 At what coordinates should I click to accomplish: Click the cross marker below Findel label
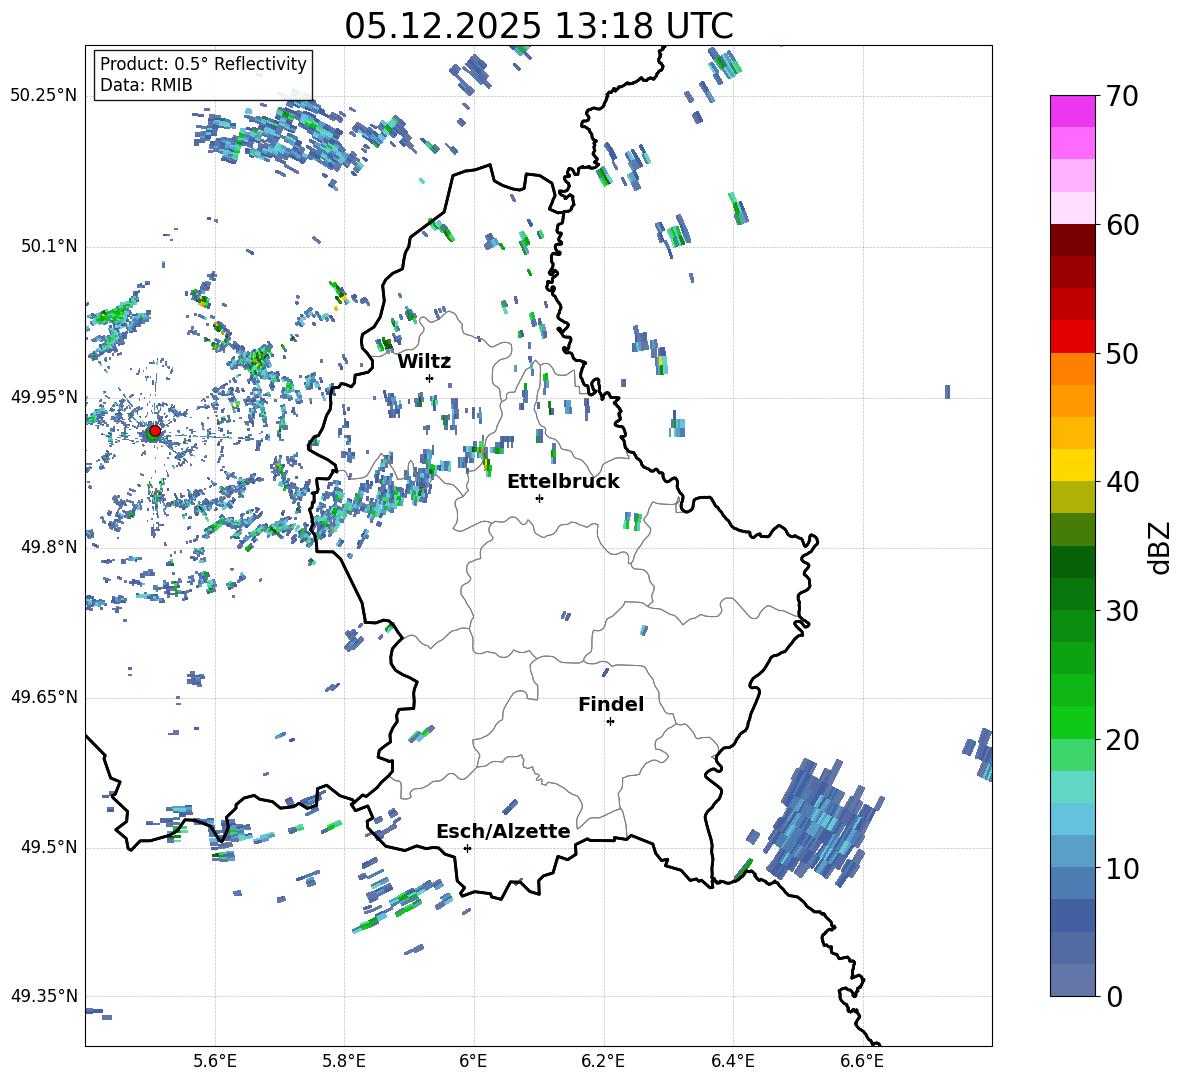[x=610, y=721]
